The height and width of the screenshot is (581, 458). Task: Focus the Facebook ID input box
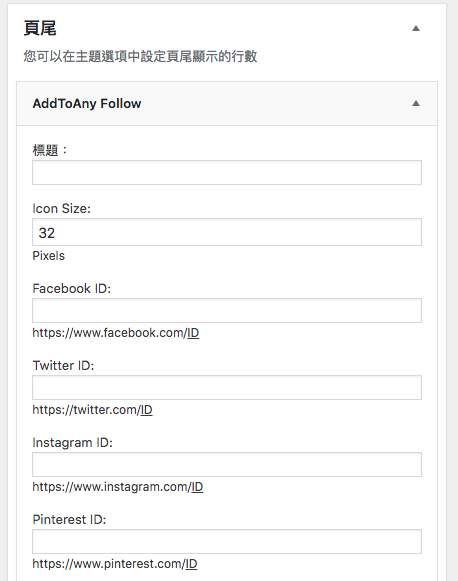pyautogui.click(x=227, y=310)
